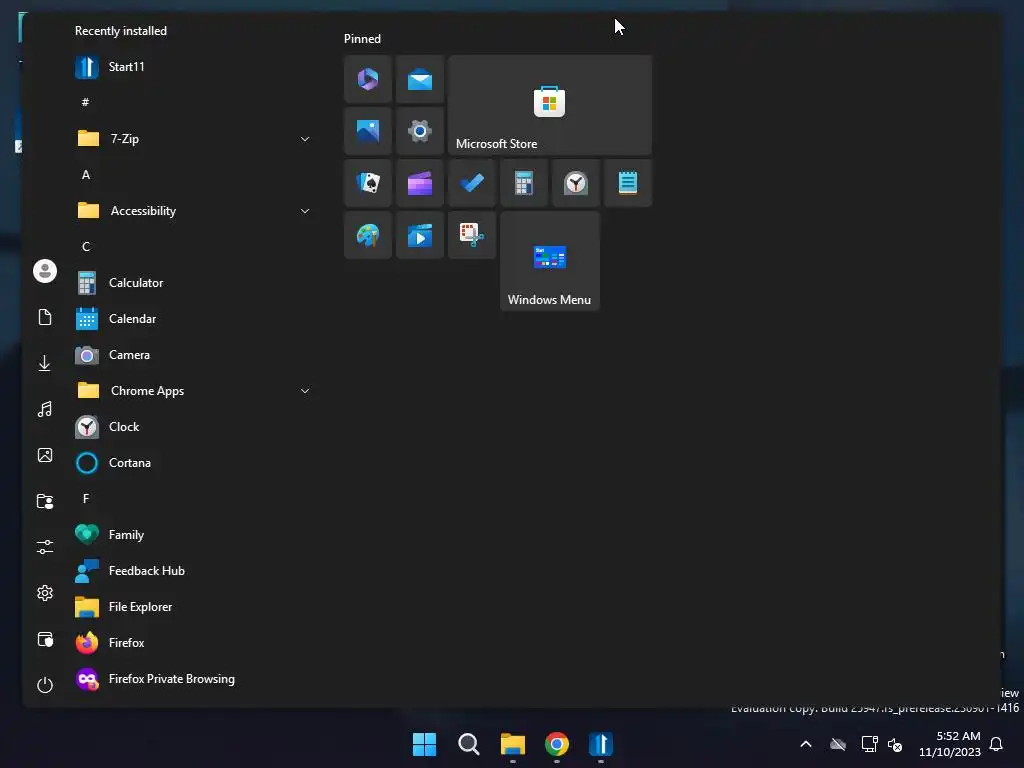
Task: Open Settings gear in the sidebar
Action: (x=45, y=593)
